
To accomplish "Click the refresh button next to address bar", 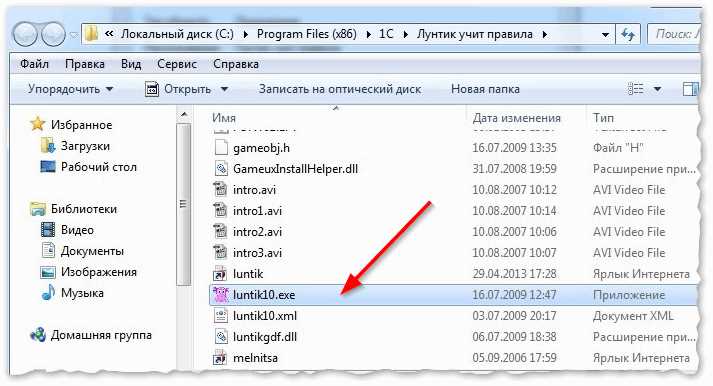I will (628, 35).
